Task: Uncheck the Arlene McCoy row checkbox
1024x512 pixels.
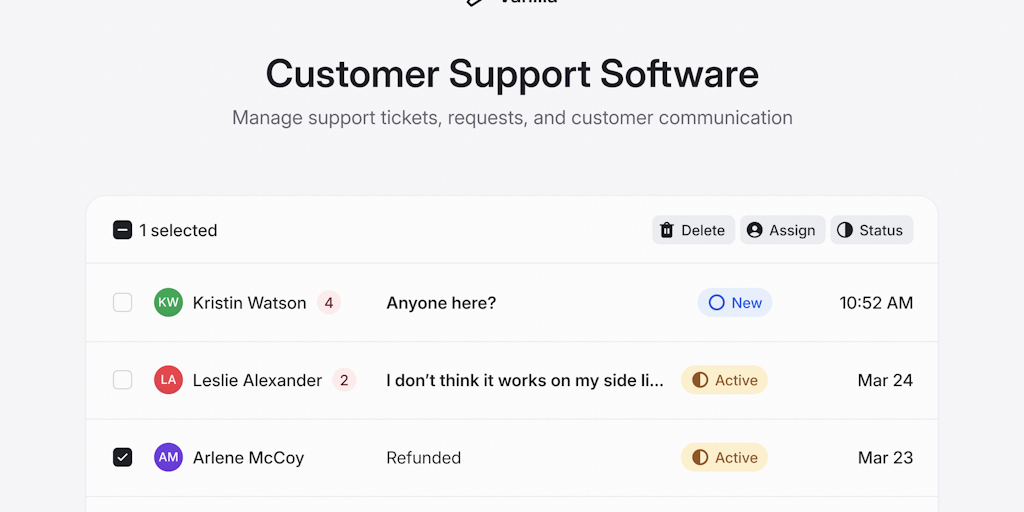Action: (122, 458)
